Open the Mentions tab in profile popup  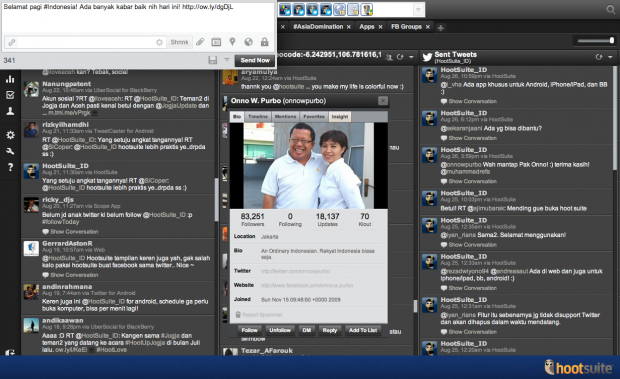(285, 117)
